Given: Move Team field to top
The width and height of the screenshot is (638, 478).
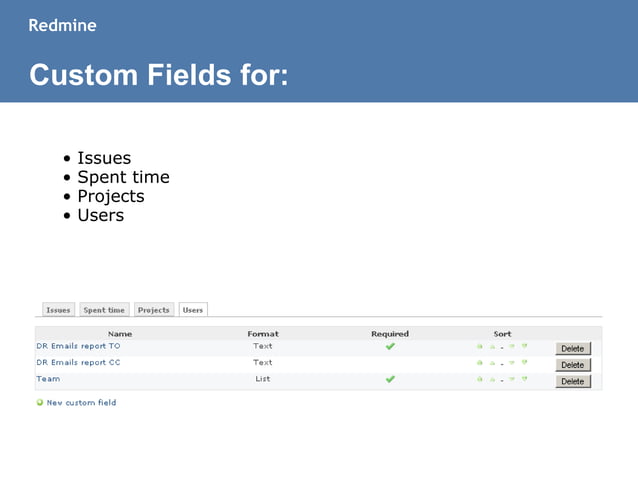Looking at the screenshot, I should [480, 379].
